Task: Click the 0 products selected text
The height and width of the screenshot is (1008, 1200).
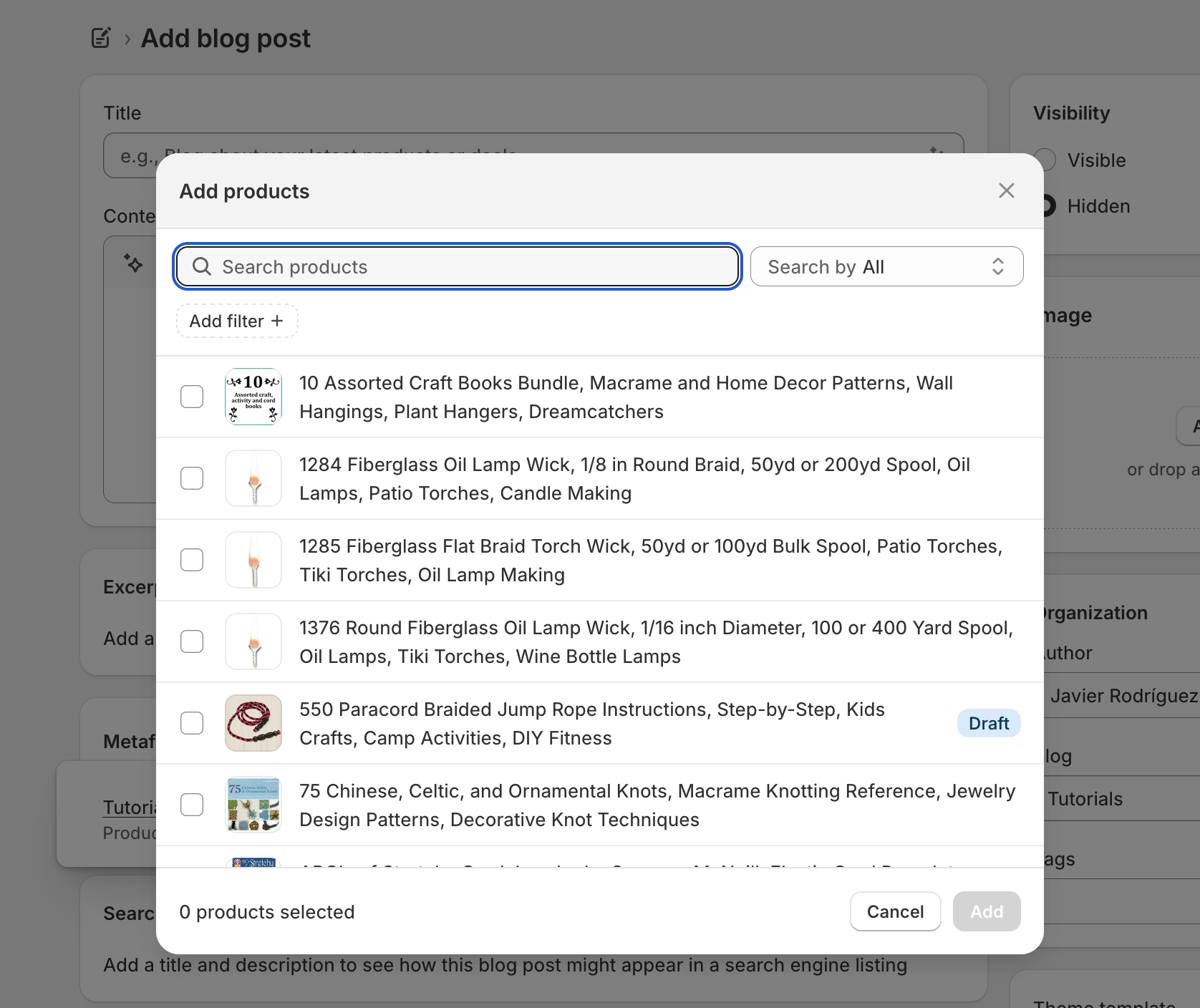Action: (267, 912)
